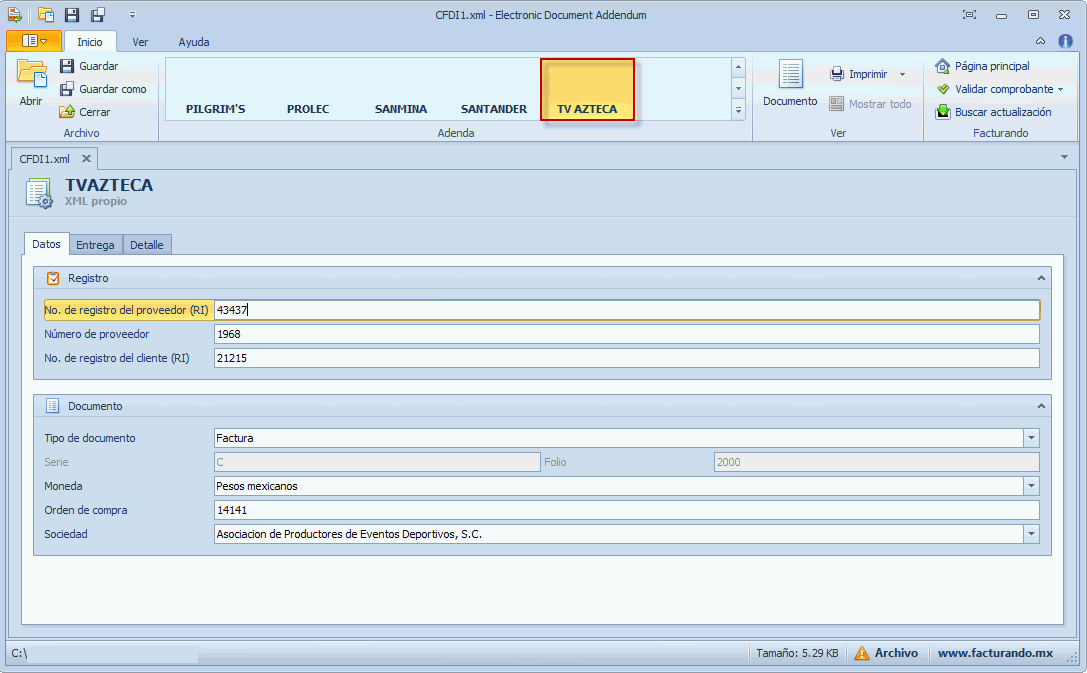Open the Tipo de documento dropdown

click(1032, 438)
